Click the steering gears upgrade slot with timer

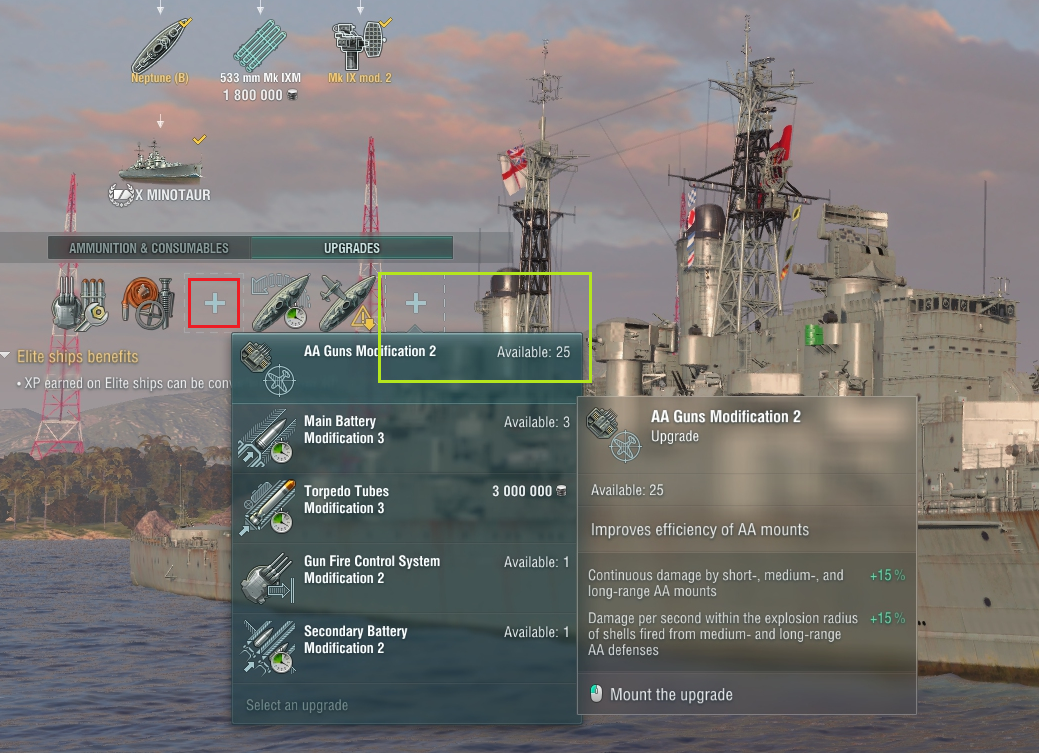(281, 303)
